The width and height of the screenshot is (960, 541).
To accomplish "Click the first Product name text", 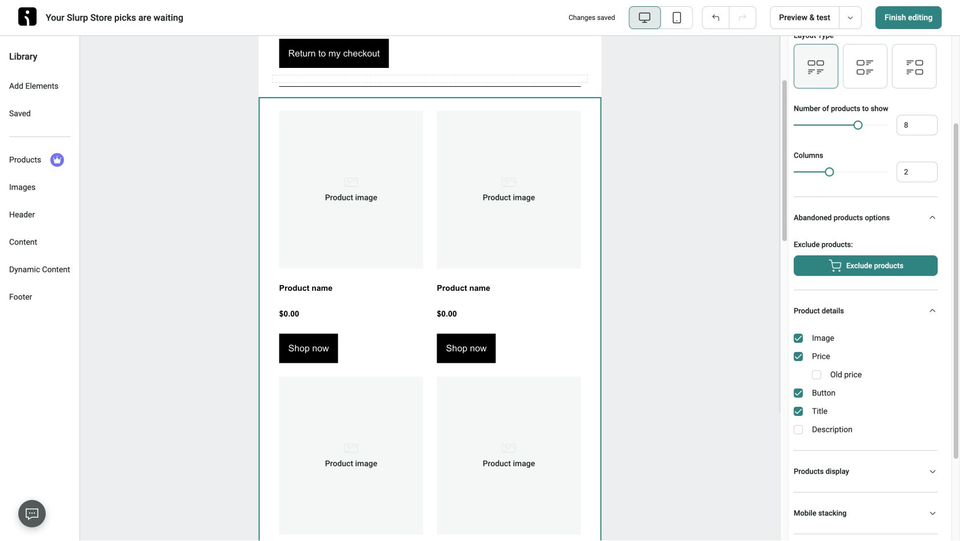I will (x=306, y=288).
